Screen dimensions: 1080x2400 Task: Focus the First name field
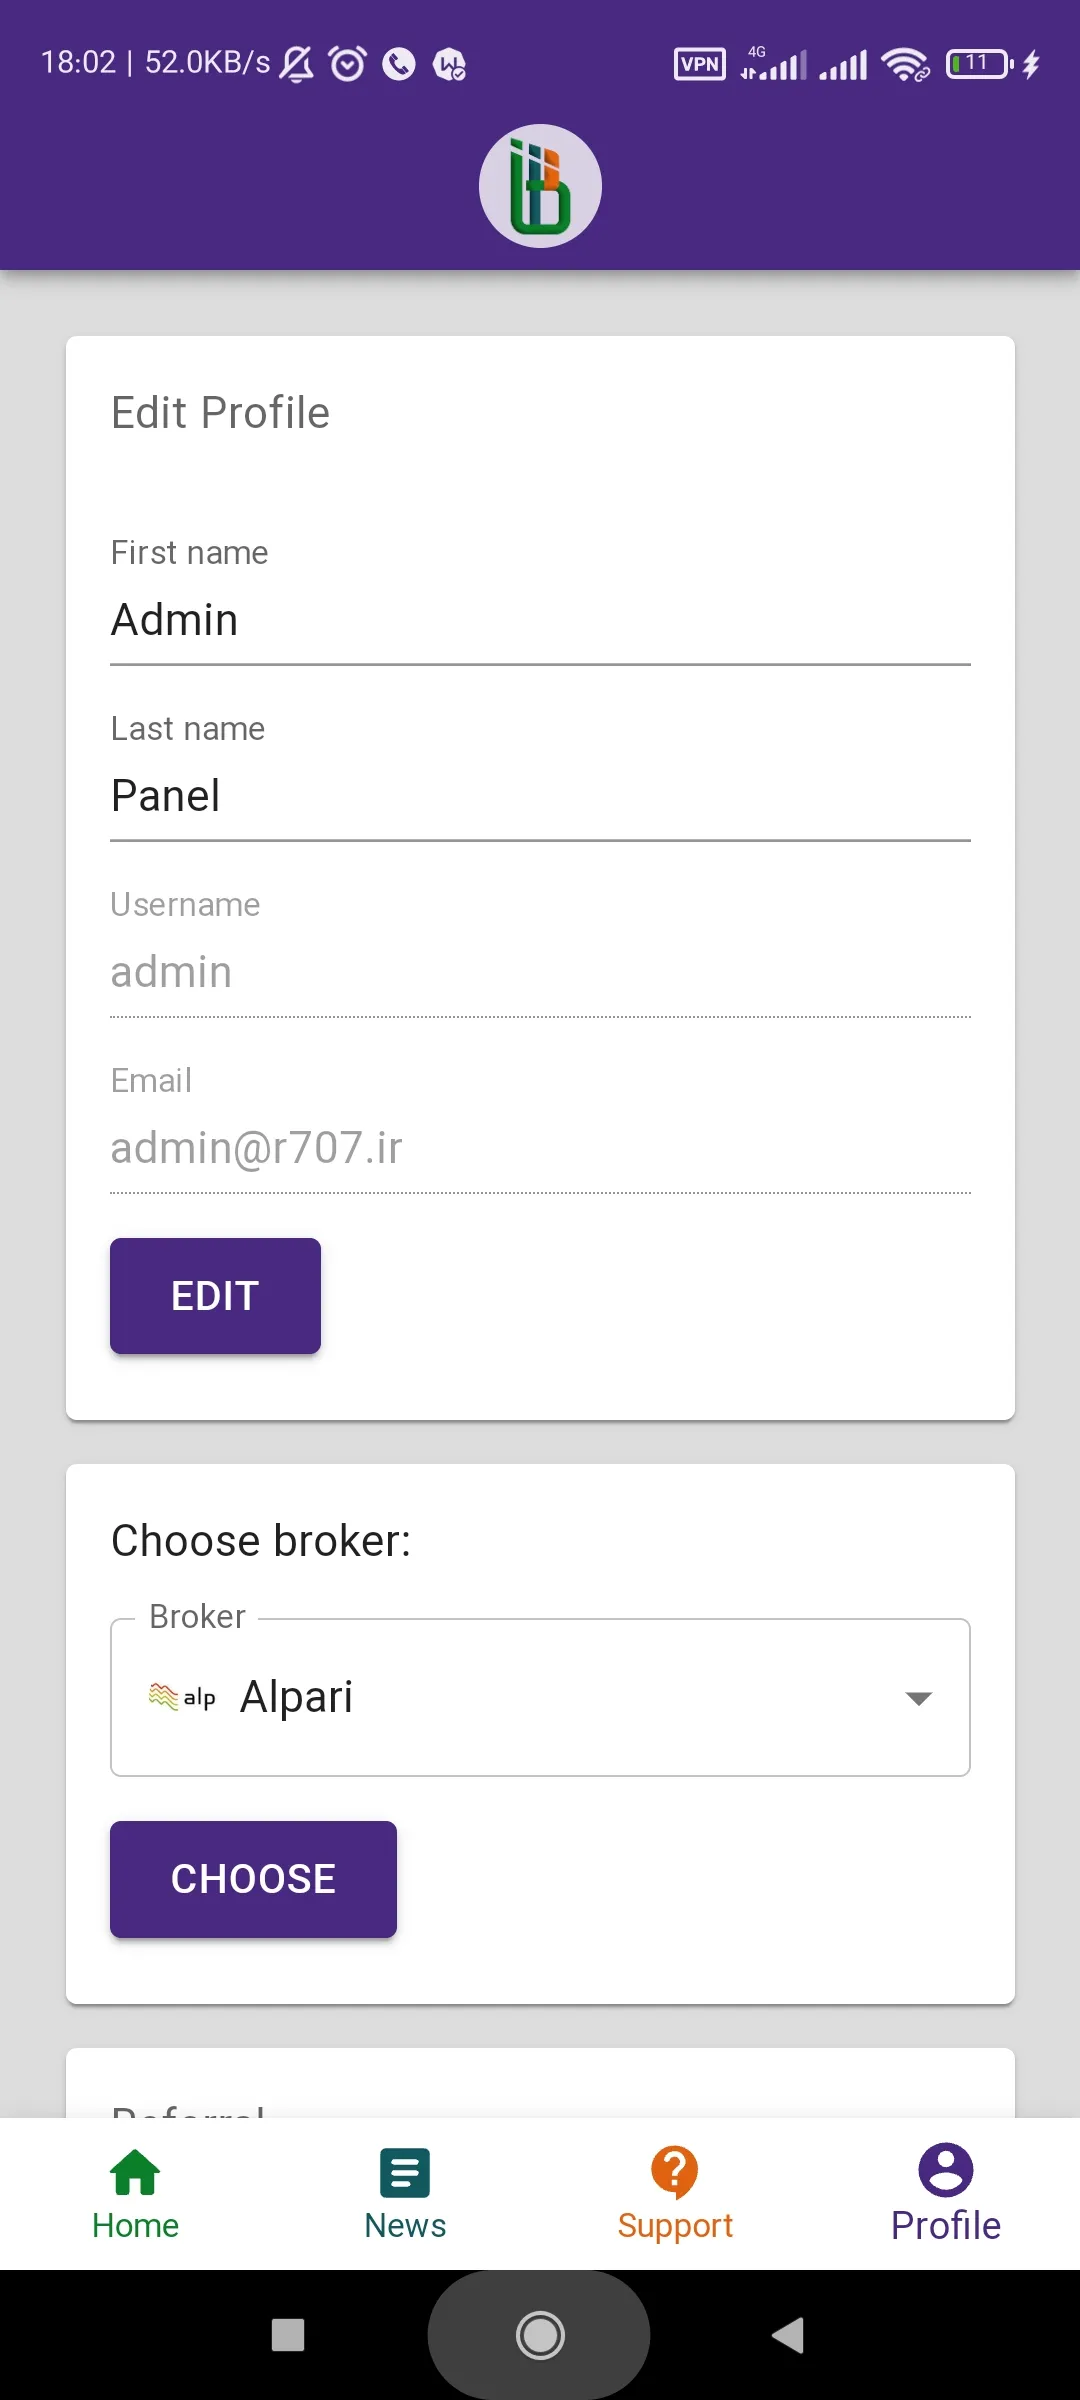pyautogui.click(x=540, y=620)
